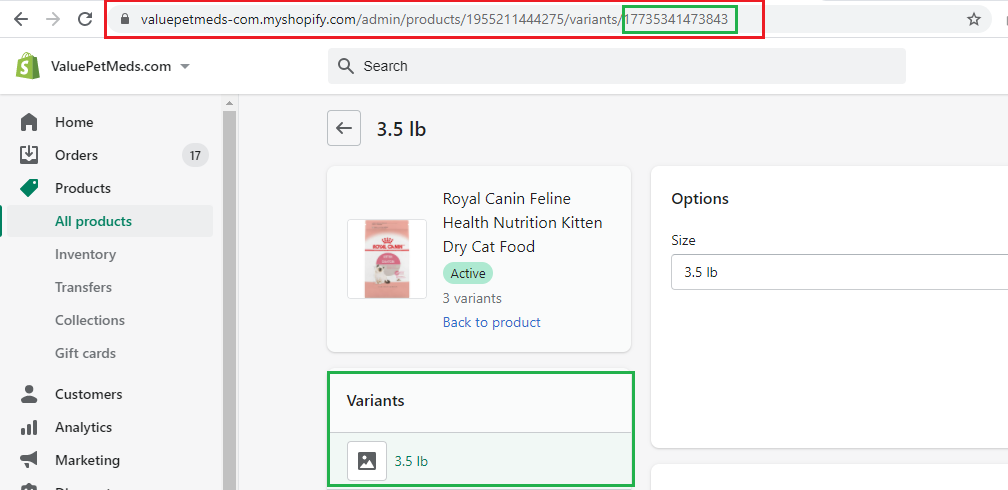Image resolution: width=1008 pixels, height=490 pixels.
Task: Click the Analytics bar chart icon
Action: pyautogui.click(x=29, y=427)
